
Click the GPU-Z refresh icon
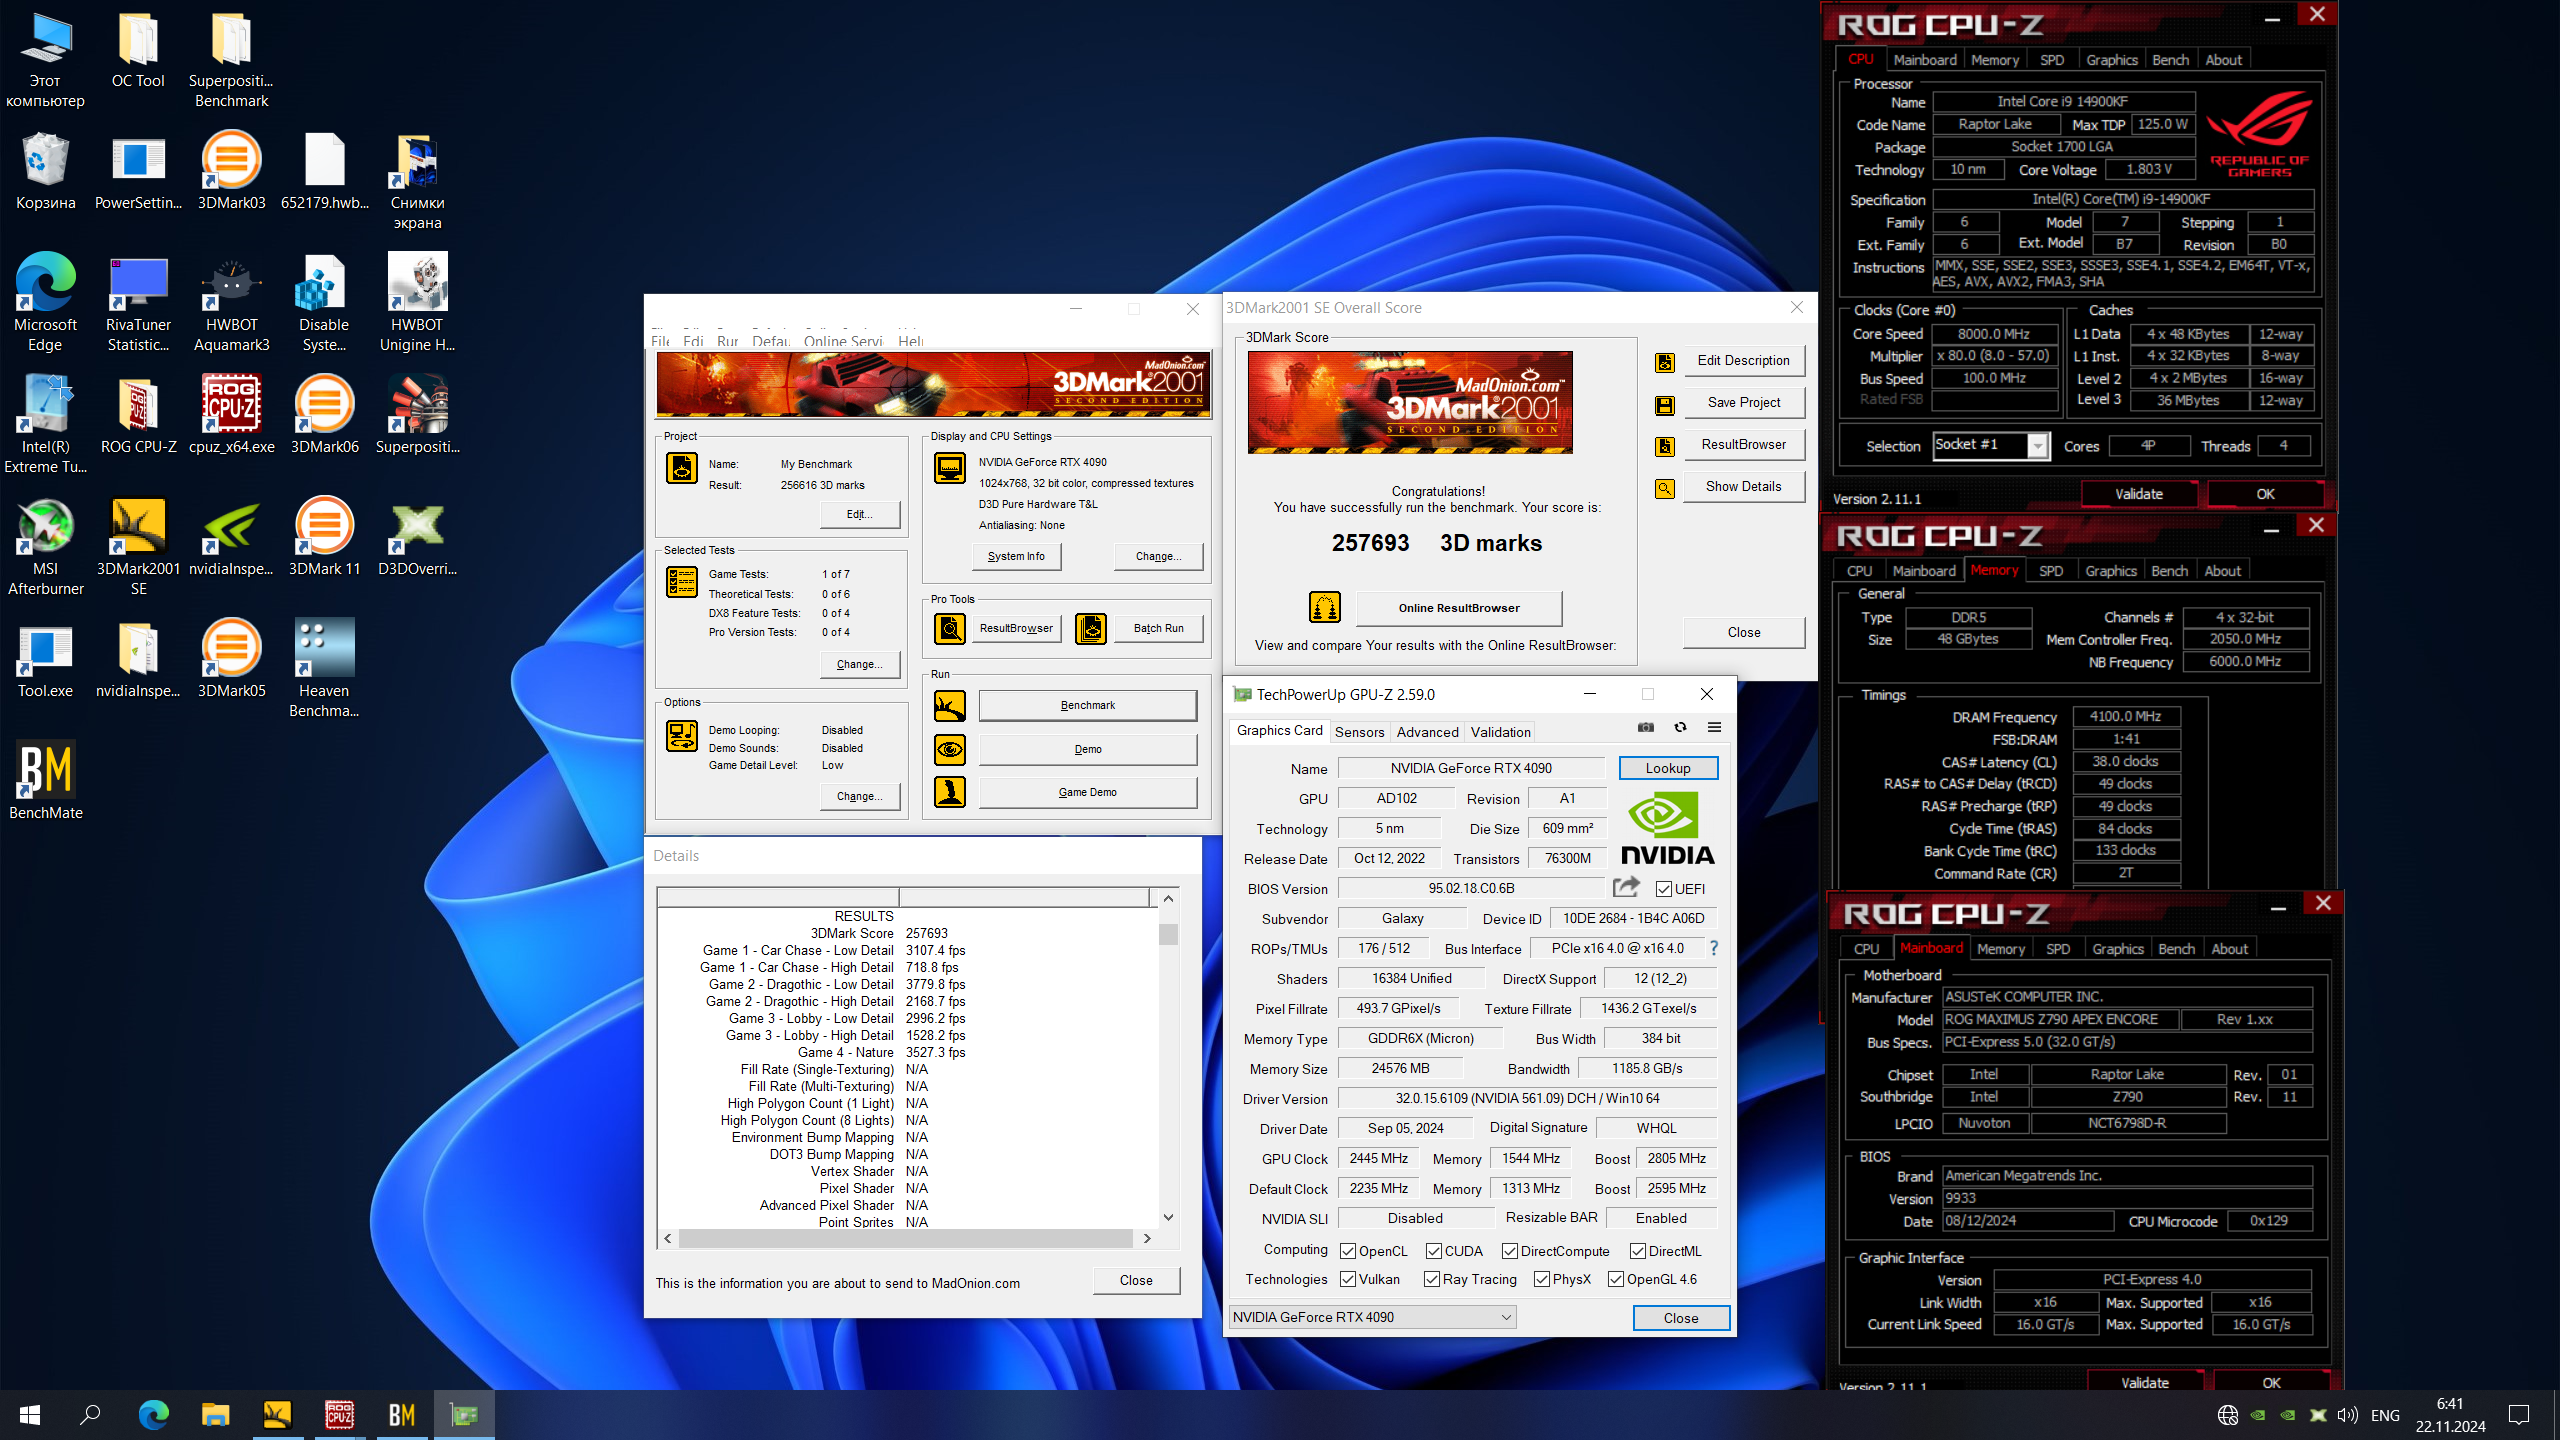(1680, 728)
